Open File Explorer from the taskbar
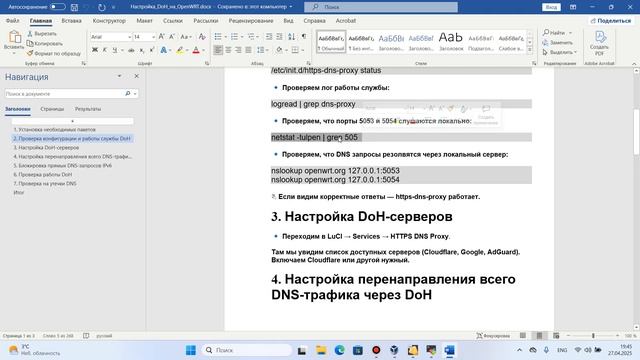Screen dimensions: 640x360 321,350
